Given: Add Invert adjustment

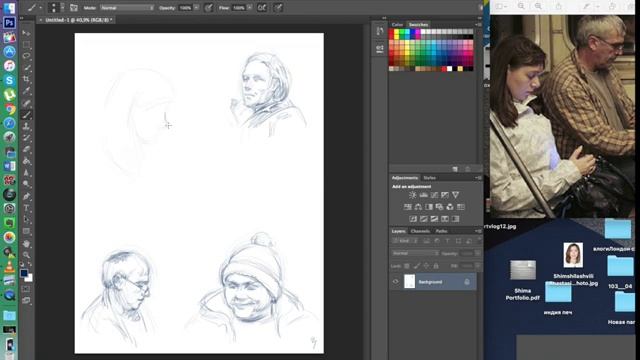Looking at the screenshot, I should [x=413, y=219].
